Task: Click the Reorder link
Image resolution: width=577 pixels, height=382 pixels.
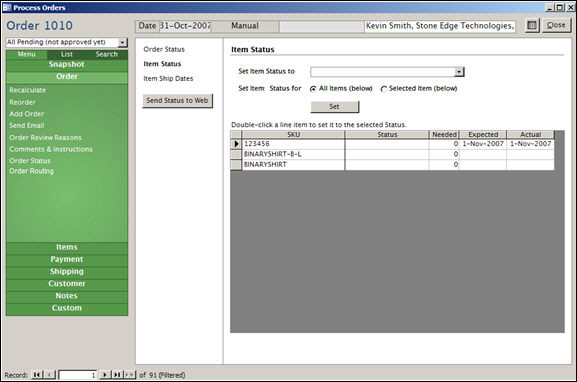Action: point(22,102)
